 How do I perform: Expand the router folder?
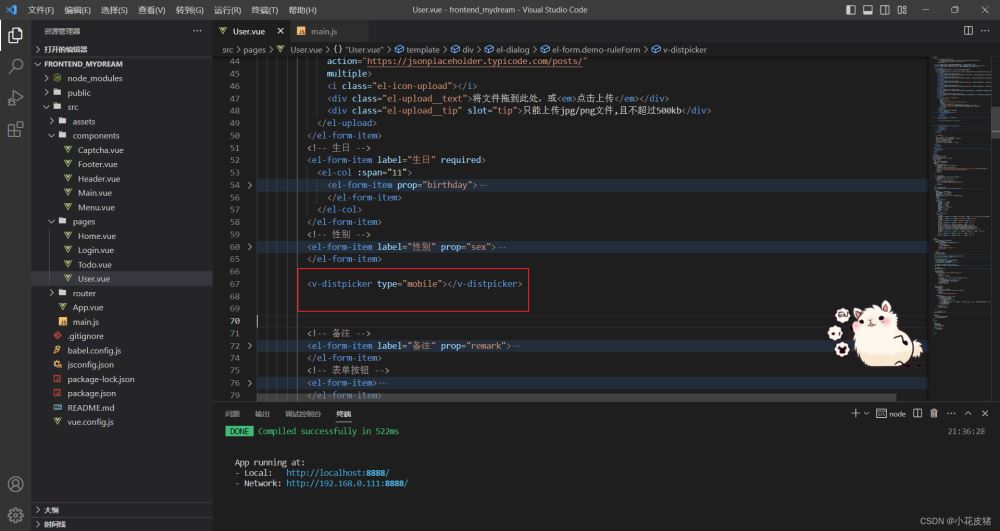(x=85, y=293)
